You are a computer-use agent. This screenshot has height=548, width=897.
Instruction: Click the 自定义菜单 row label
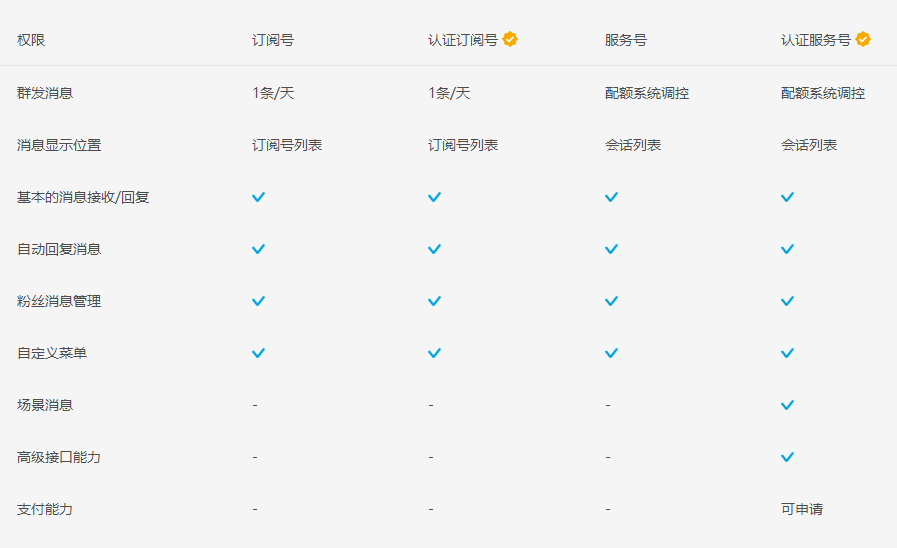pyautogui.click(x=52, y=354)
